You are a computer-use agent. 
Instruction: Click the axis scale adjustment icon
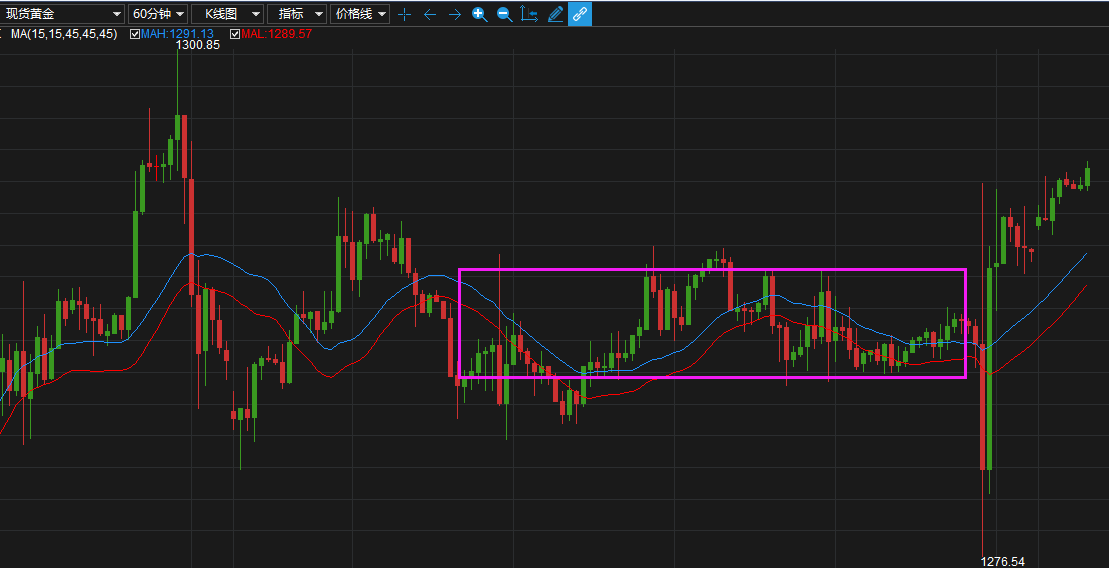click(x=529, y=14)
